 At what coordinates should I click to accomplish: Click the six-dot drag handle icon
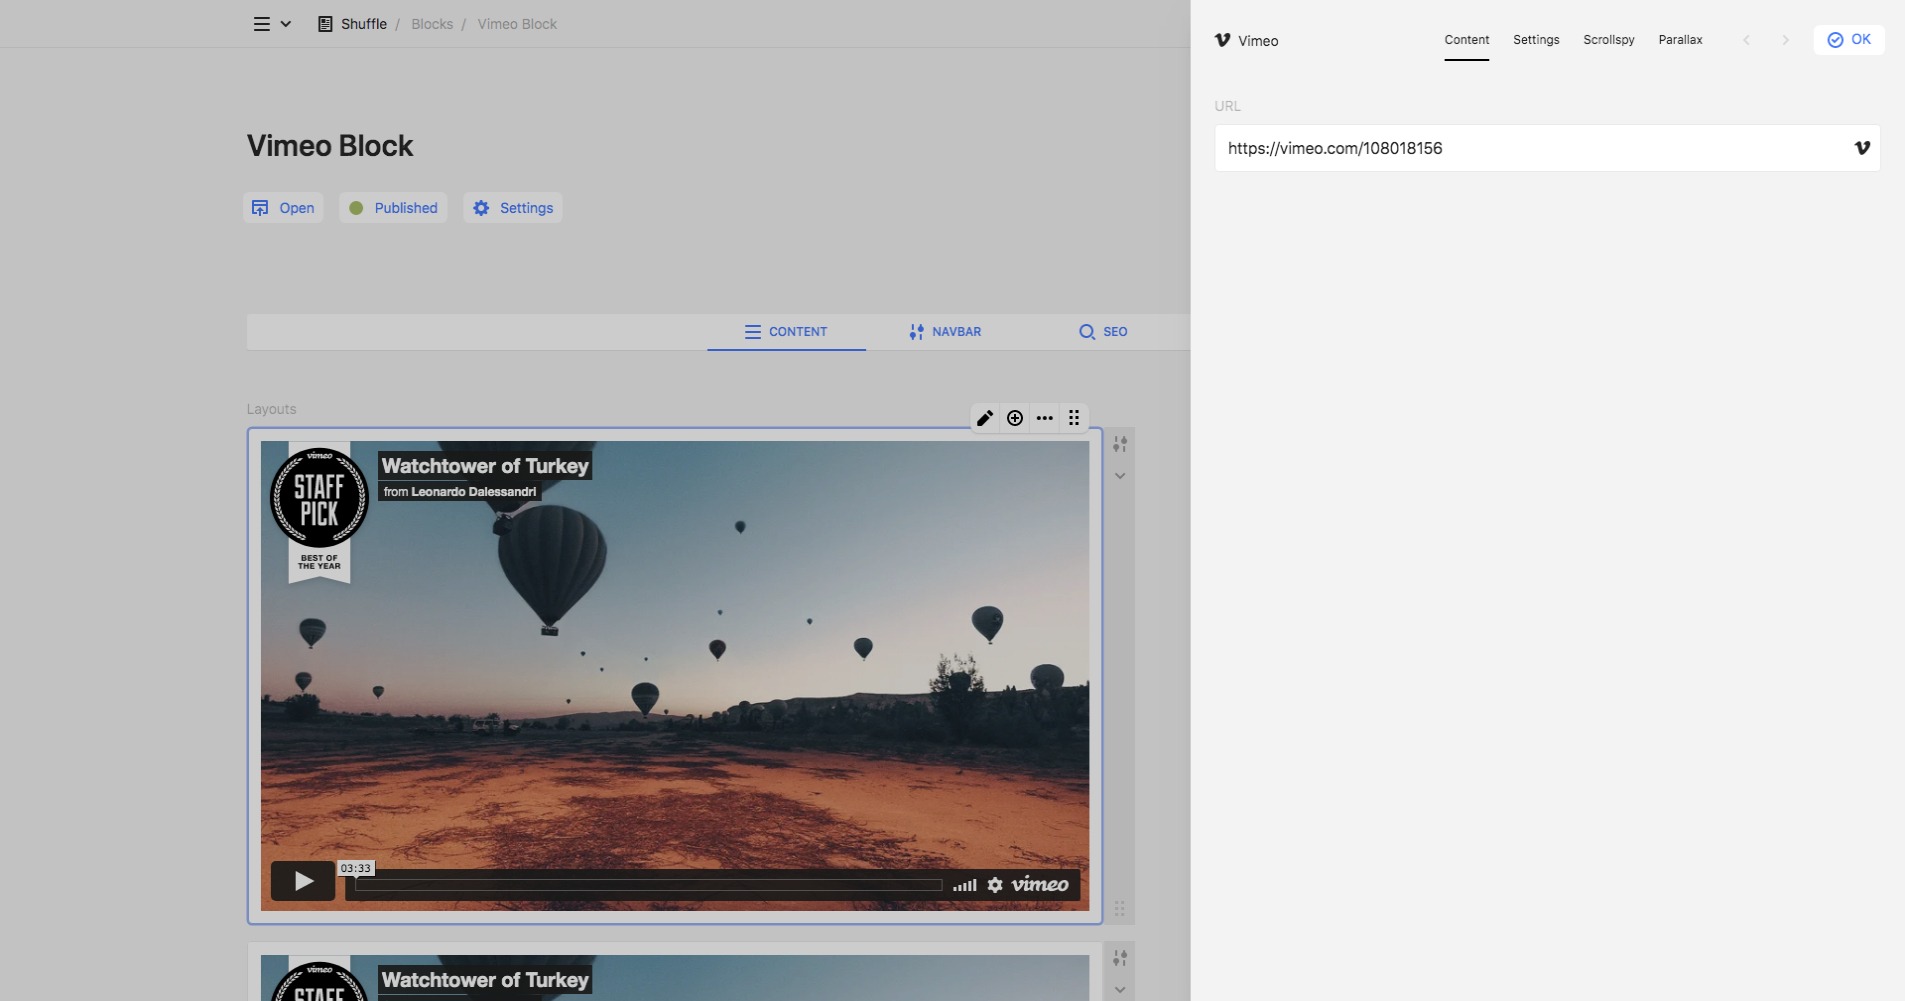pyautogui.click(x=1074, y=418)
